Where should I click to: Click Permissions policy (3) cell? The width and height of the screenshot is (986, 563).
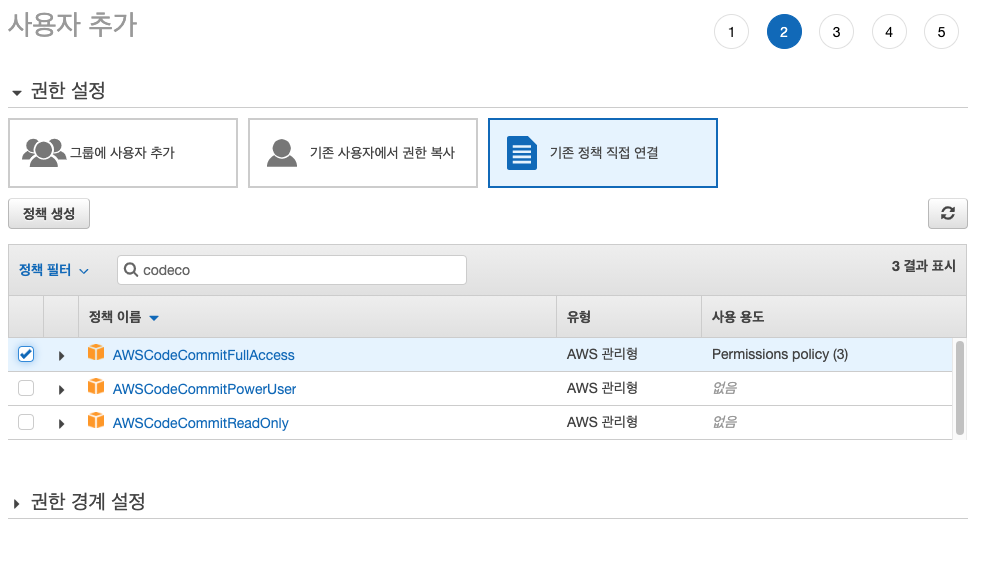(780, 354)
